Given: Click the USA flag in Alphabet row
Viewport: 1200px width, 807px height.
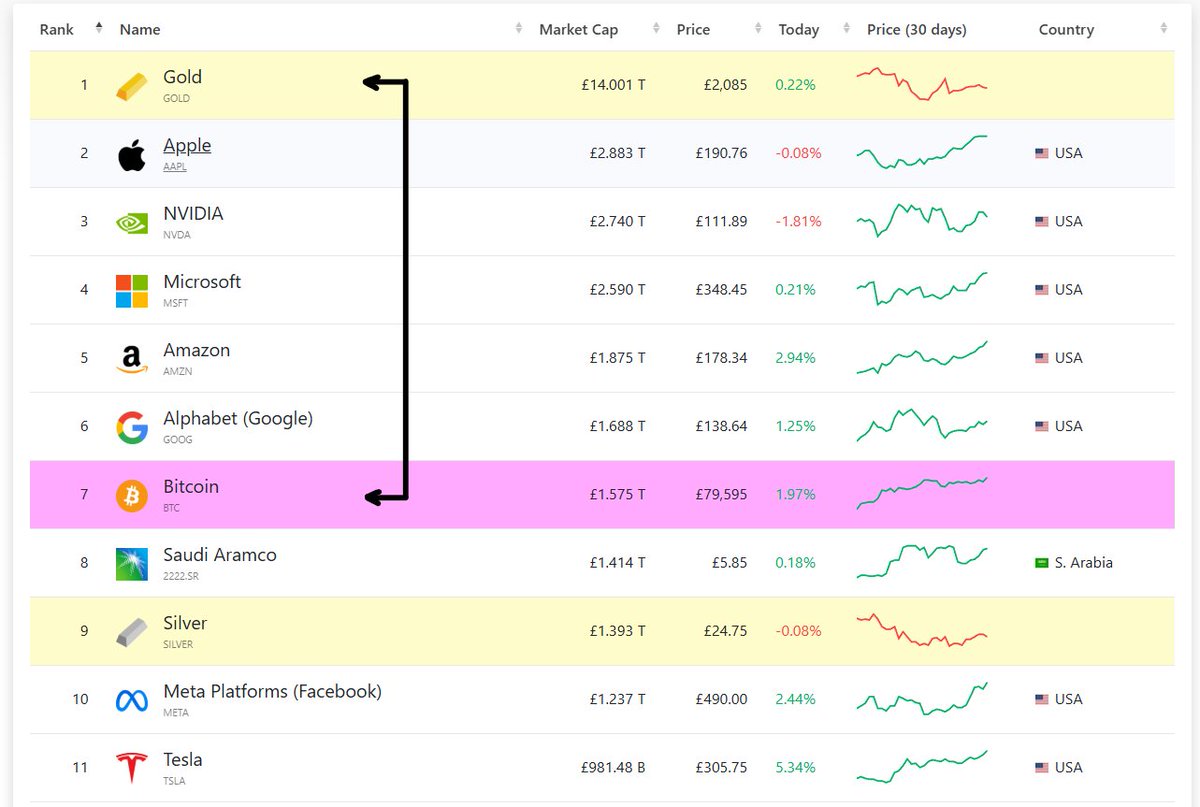Looking at the screenshot, I should [x=1042, y=426].
